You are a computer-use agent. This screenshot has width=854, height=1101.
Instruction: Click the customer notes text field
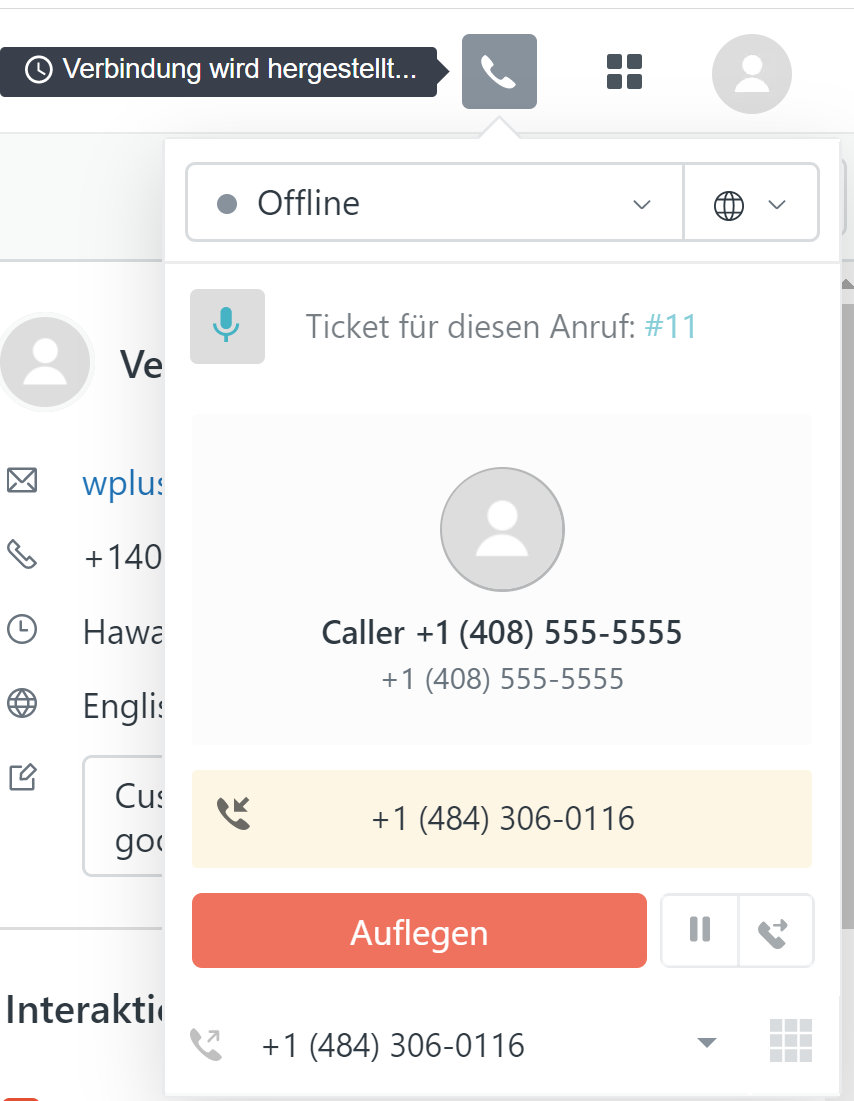[124, 816]
